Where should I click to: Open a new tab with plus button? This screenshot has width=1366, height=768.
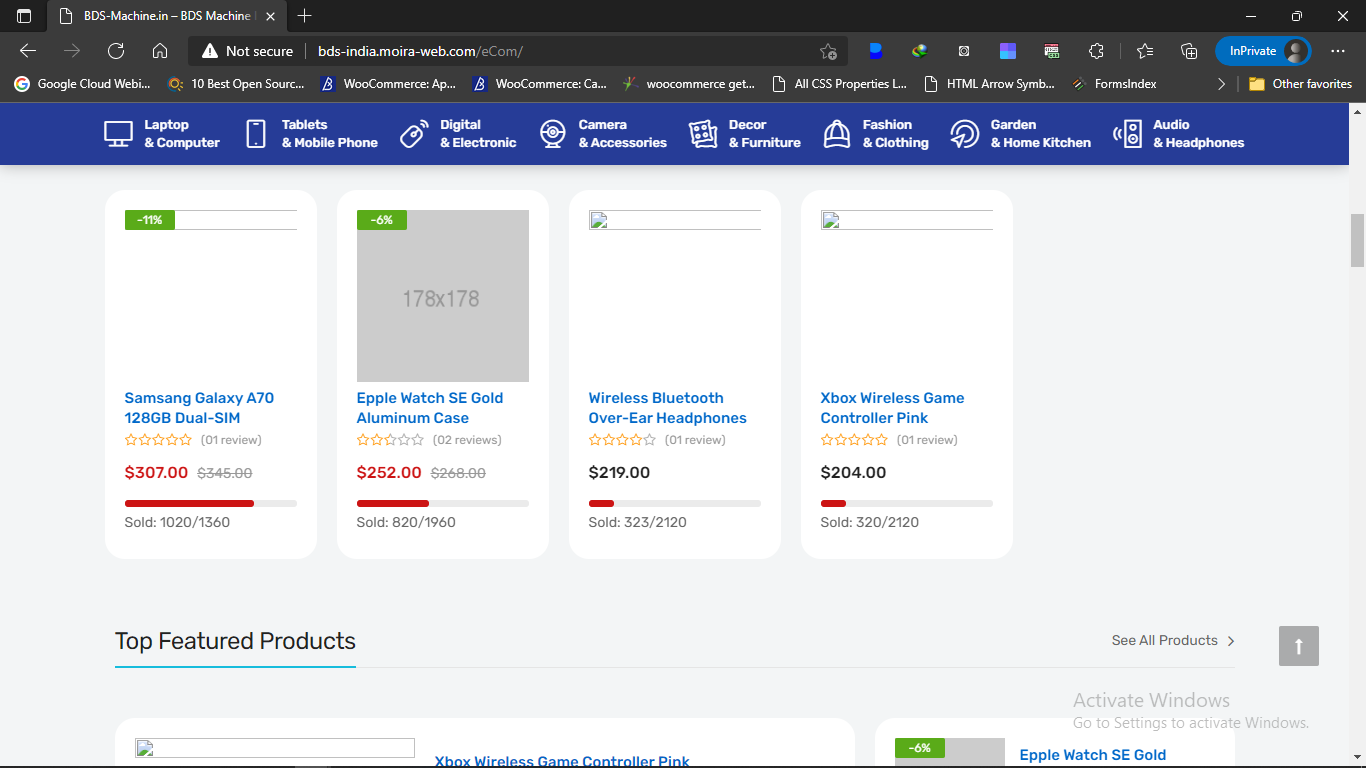point(305,16)
